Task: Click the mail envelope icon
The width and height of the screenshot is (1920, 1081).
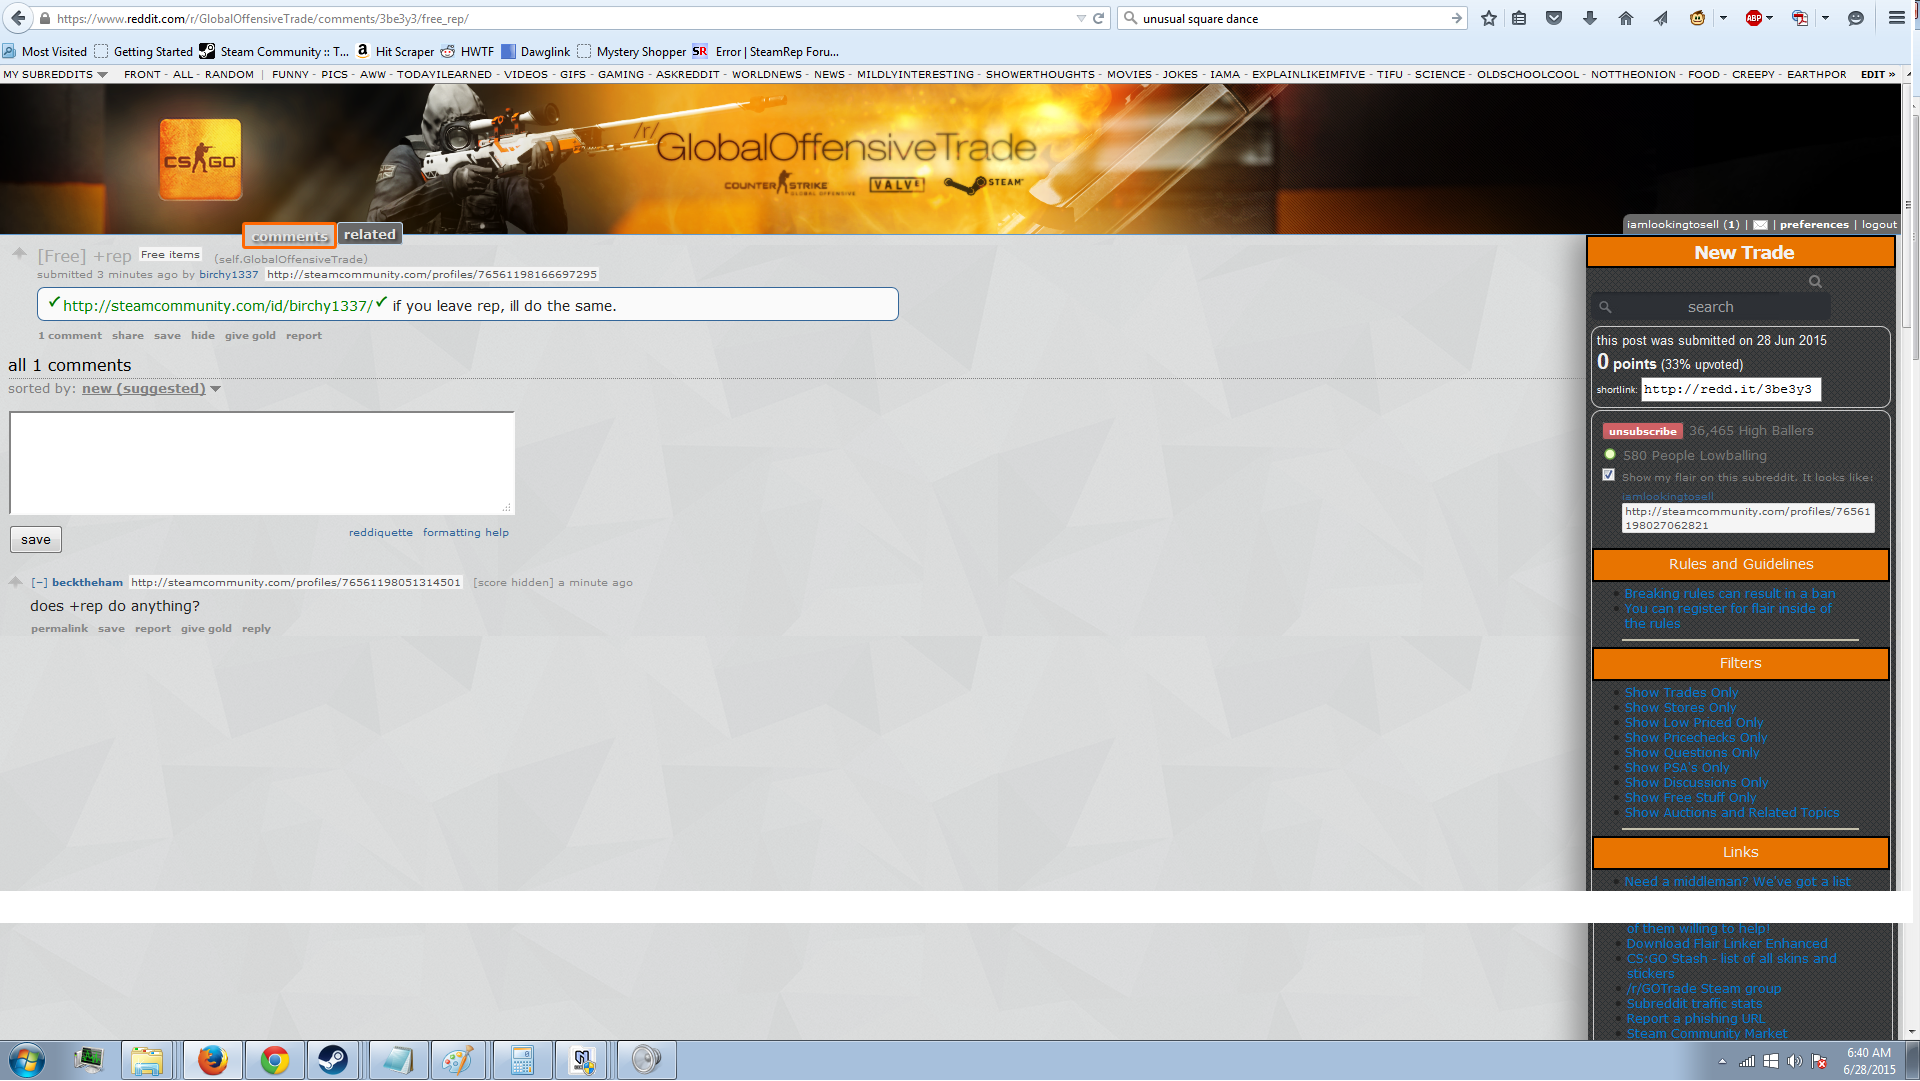Action: [x=1760, y=225]
